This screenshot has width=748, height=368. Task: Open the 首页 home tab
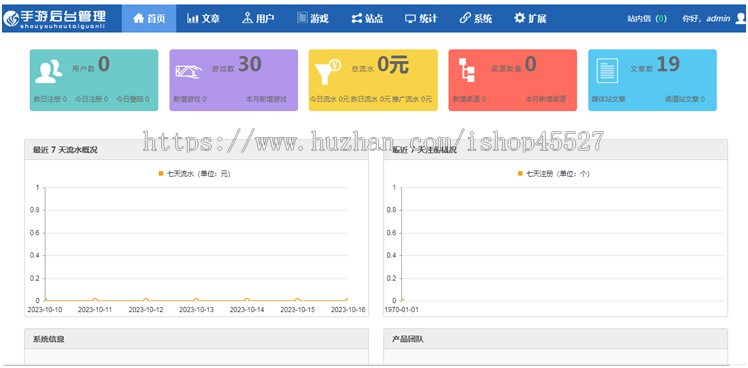coord(149,19)
